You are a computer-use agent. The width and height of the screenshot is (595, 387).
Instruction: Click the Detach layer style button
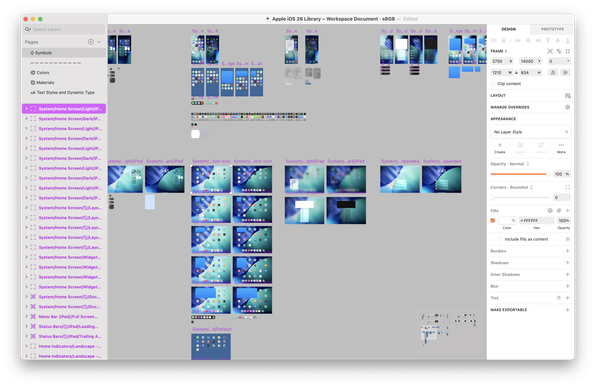[x=541, y=148]
